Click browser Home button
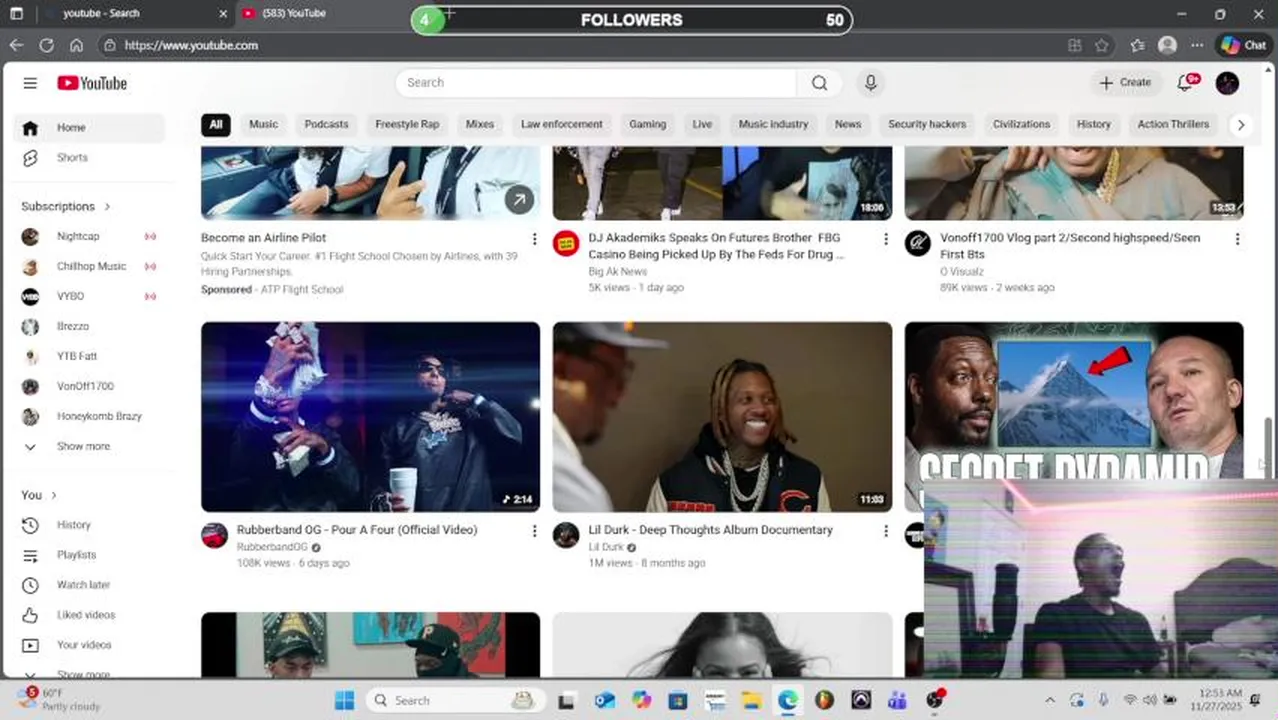This screenshot has height=720, width=1278. pos(76,45)
